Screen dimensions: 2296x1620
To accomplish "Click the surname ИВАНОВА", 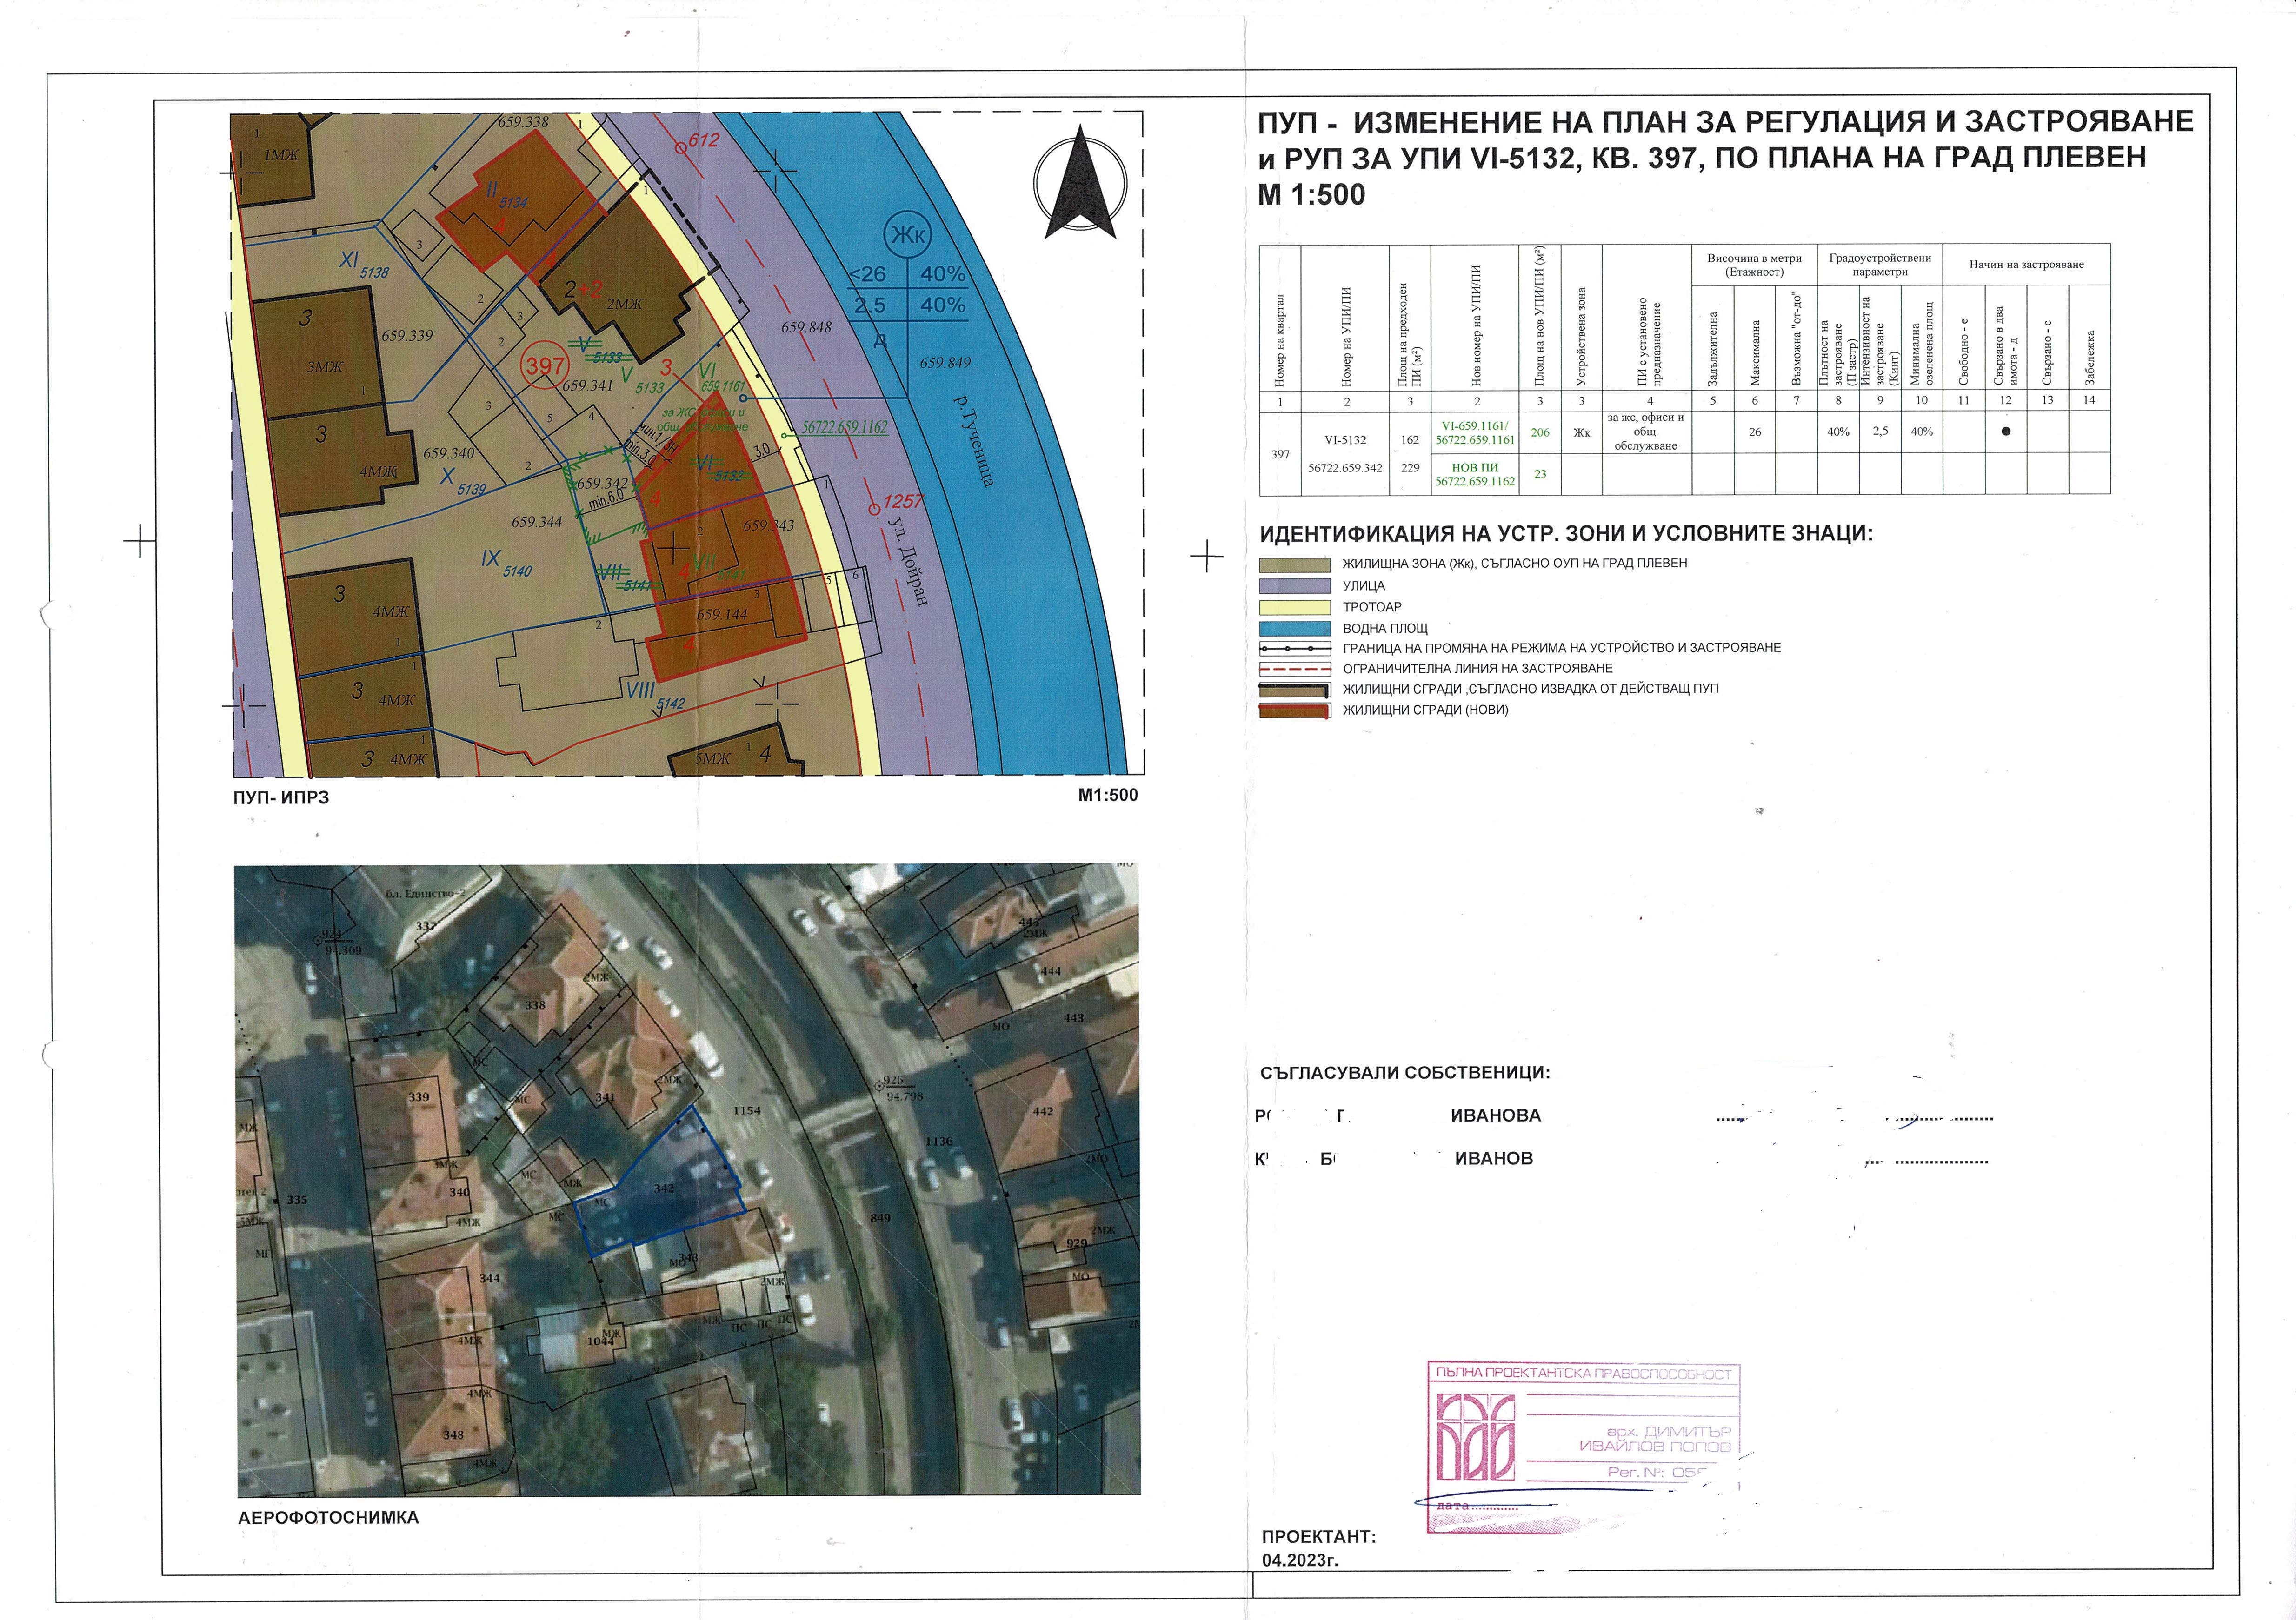I will (1496, 1116).
